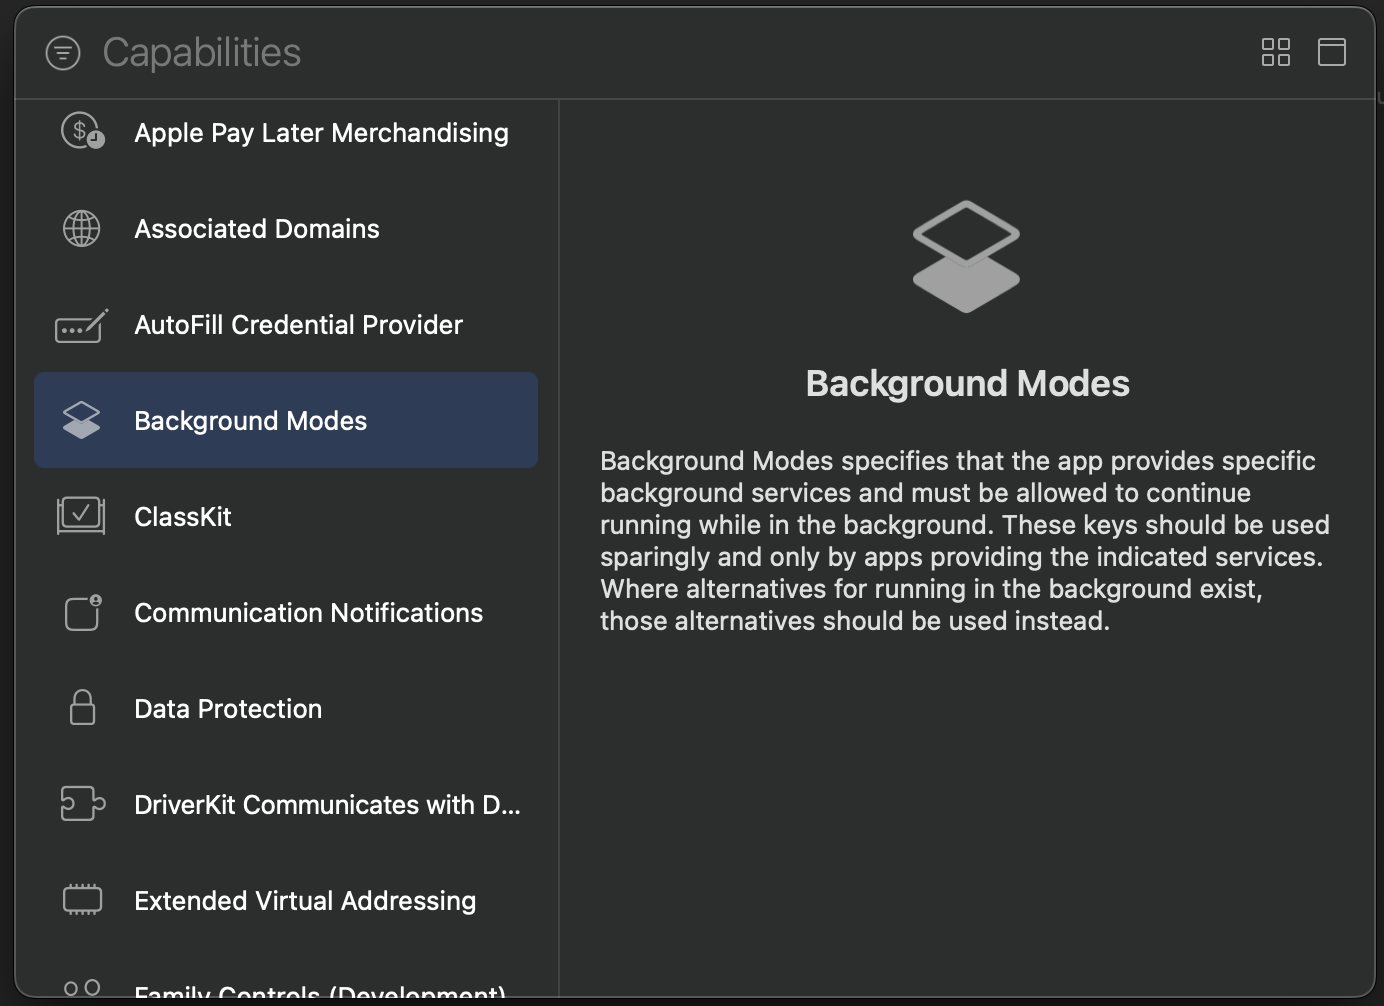Click the large Background Modes detail icon
The height and width of the screenshot is (1006, 1384).
[966, 257]
